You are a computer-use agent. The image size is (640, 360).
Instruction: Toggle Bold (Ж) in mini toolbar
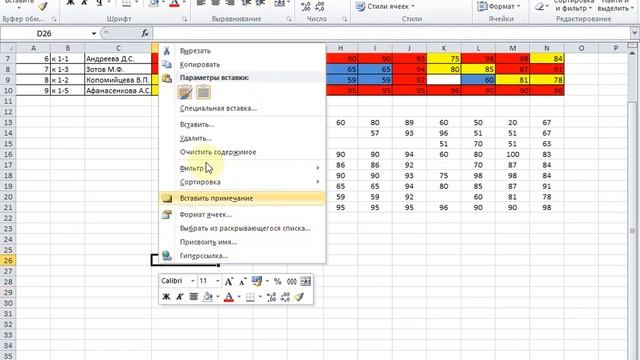point(166,297)
